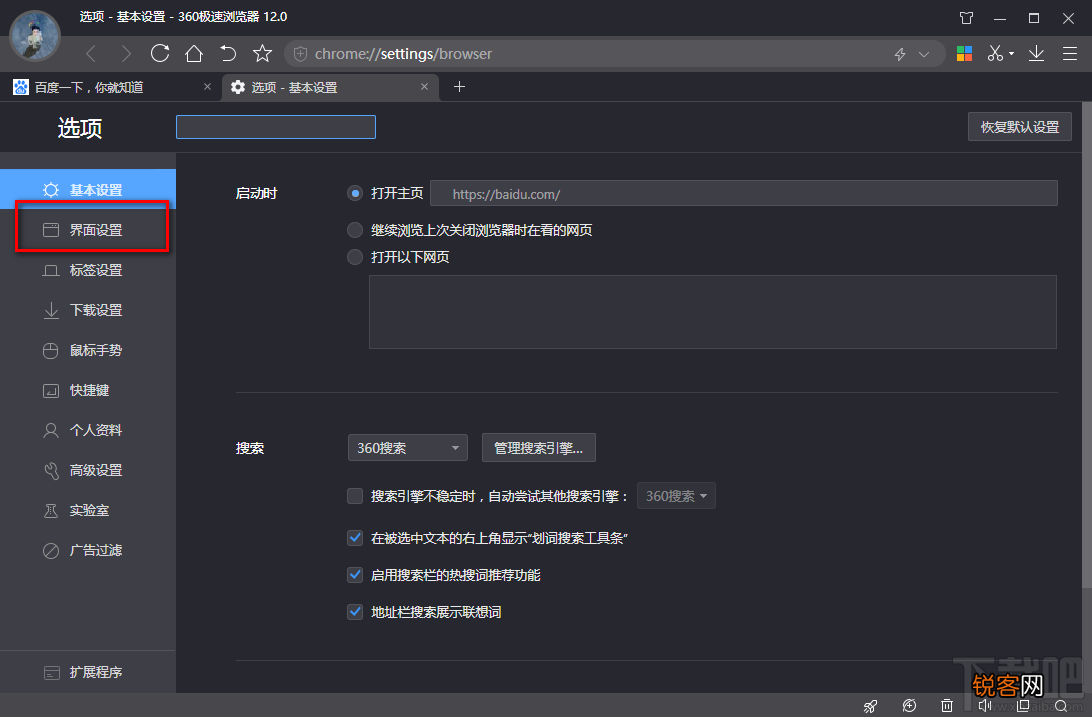
Task: Click the undo closed tab icon
Action: coord(228,54)
